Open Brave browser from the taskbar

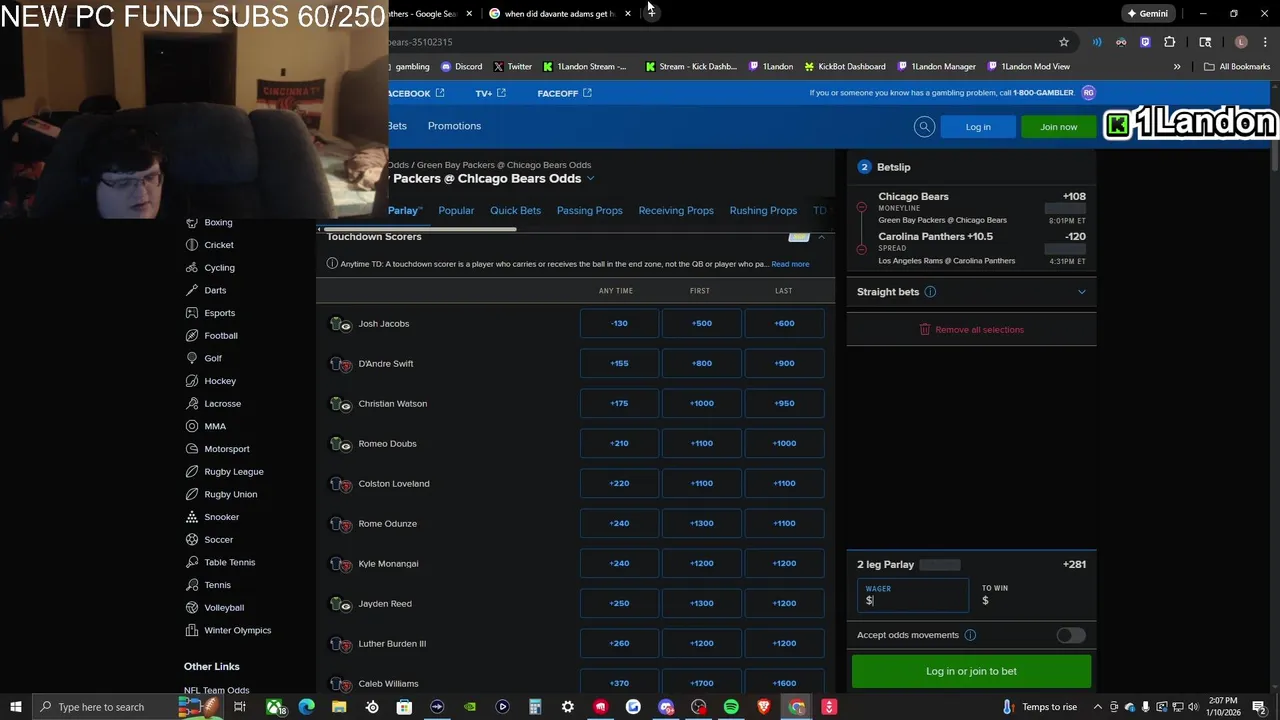coord(764,707)
